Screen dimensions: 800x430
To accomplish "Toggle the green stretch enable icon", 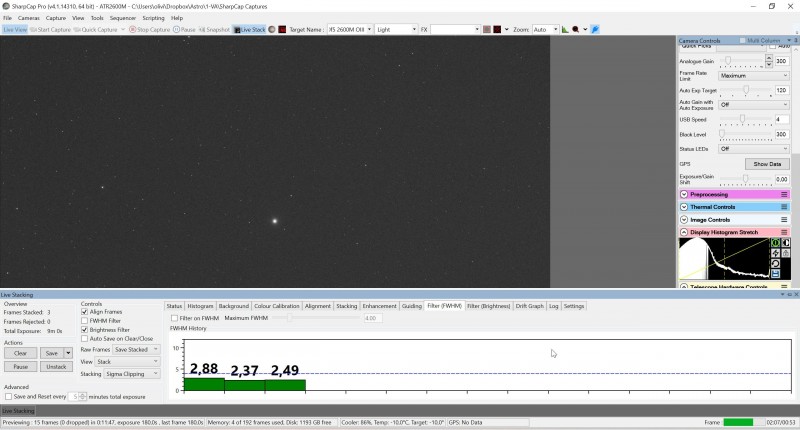I will pos(775,243).
